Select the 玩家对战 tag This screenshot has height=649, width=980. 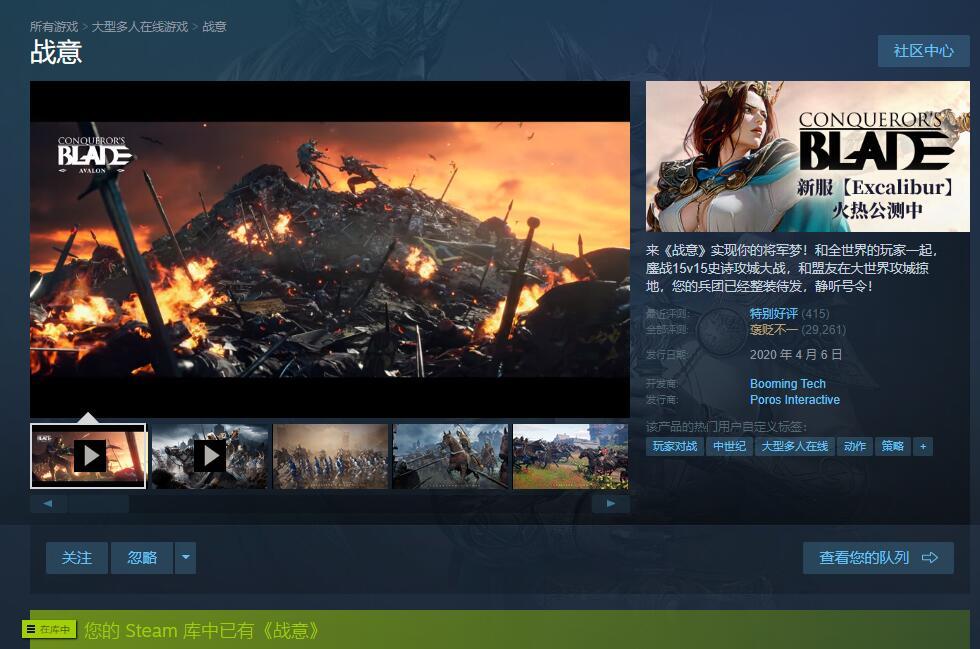[675, 446]
